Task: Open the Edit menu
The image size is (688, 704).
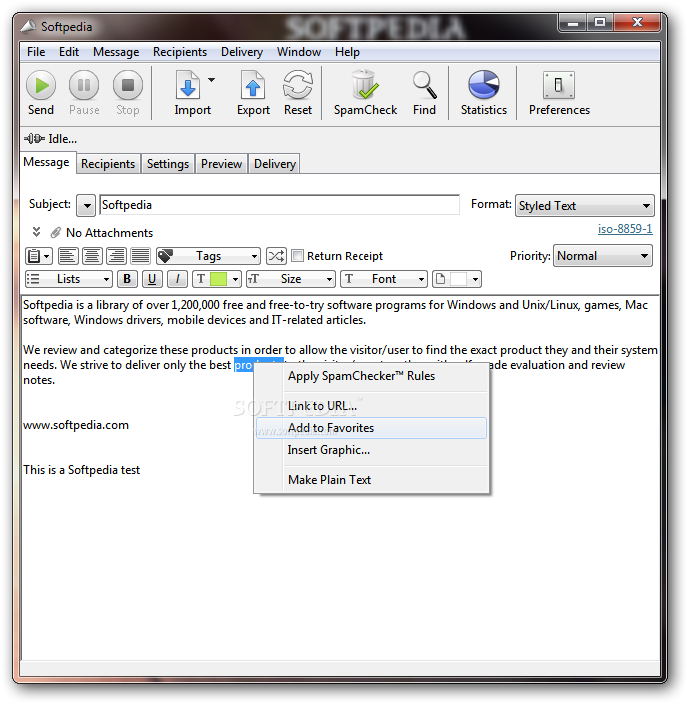Action: point(69,52)
